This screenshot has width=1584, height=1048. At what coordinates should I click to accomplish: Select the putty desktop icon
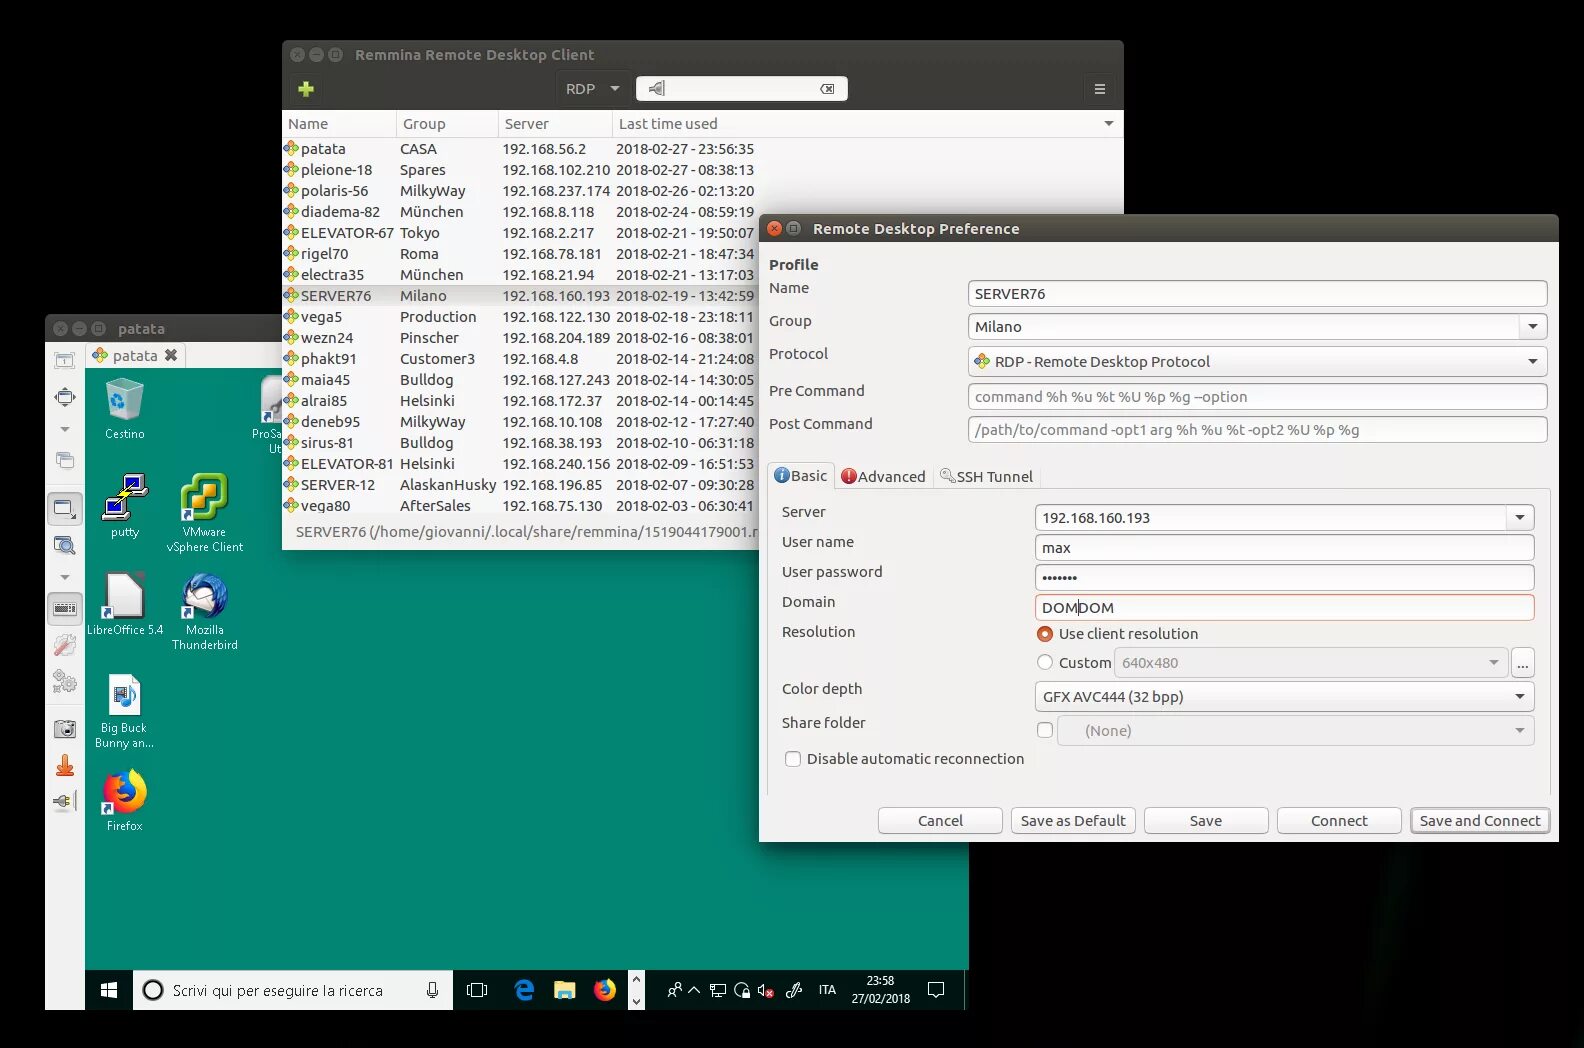coord(125,506)
